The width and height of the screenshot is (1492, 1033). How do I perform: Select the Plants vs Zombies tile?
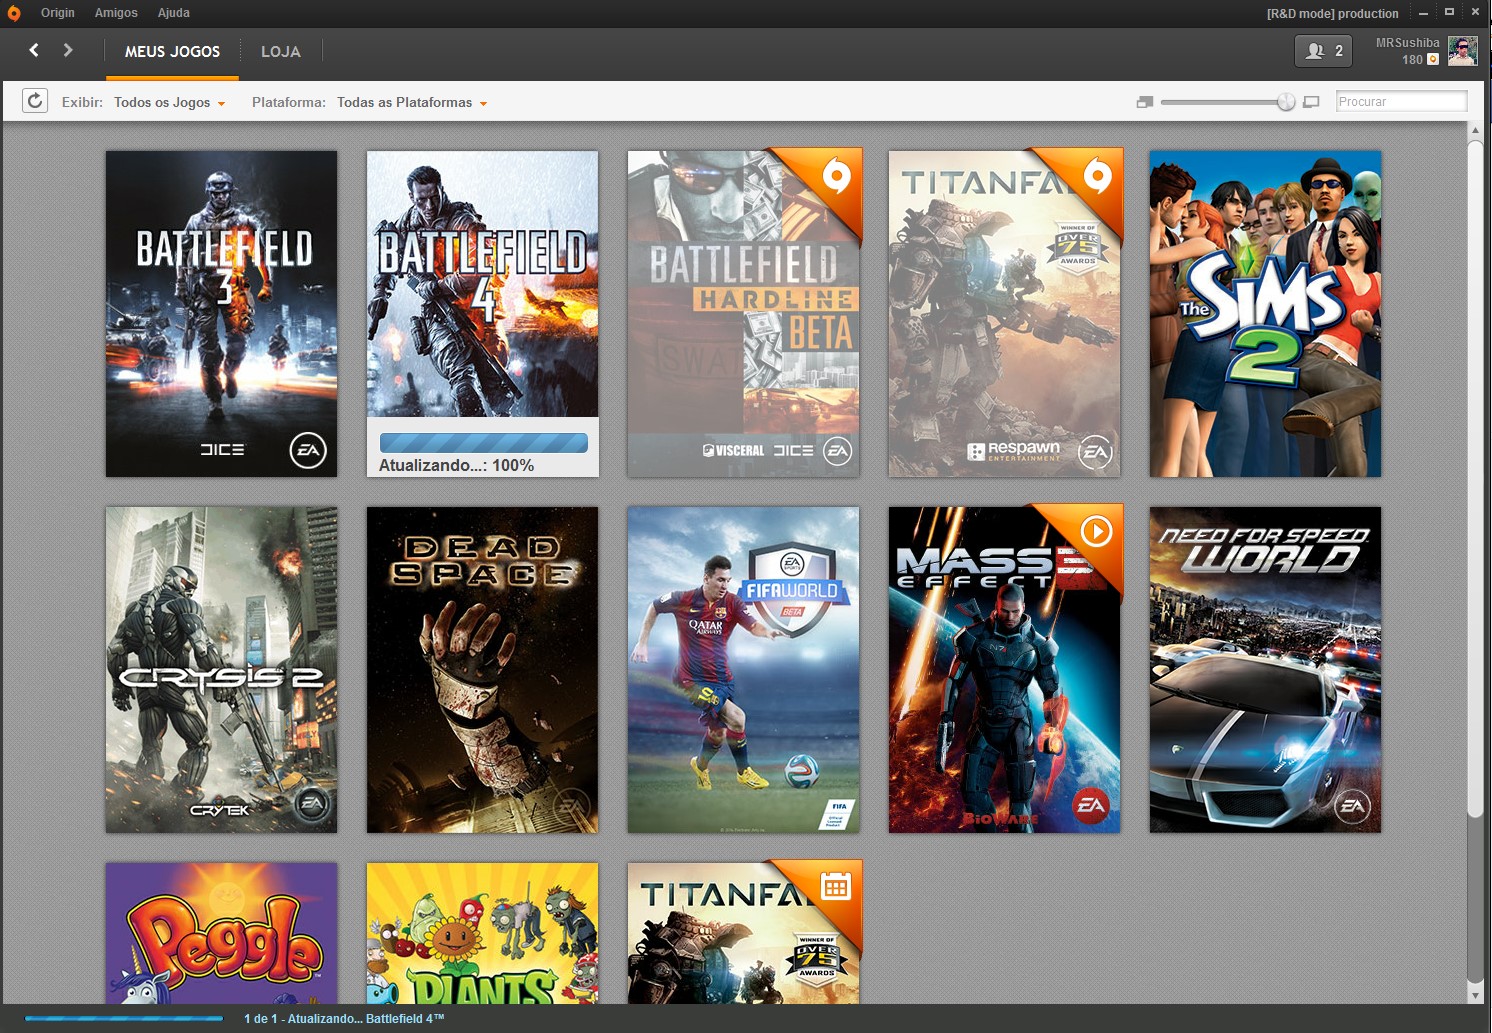pos(483,933)
